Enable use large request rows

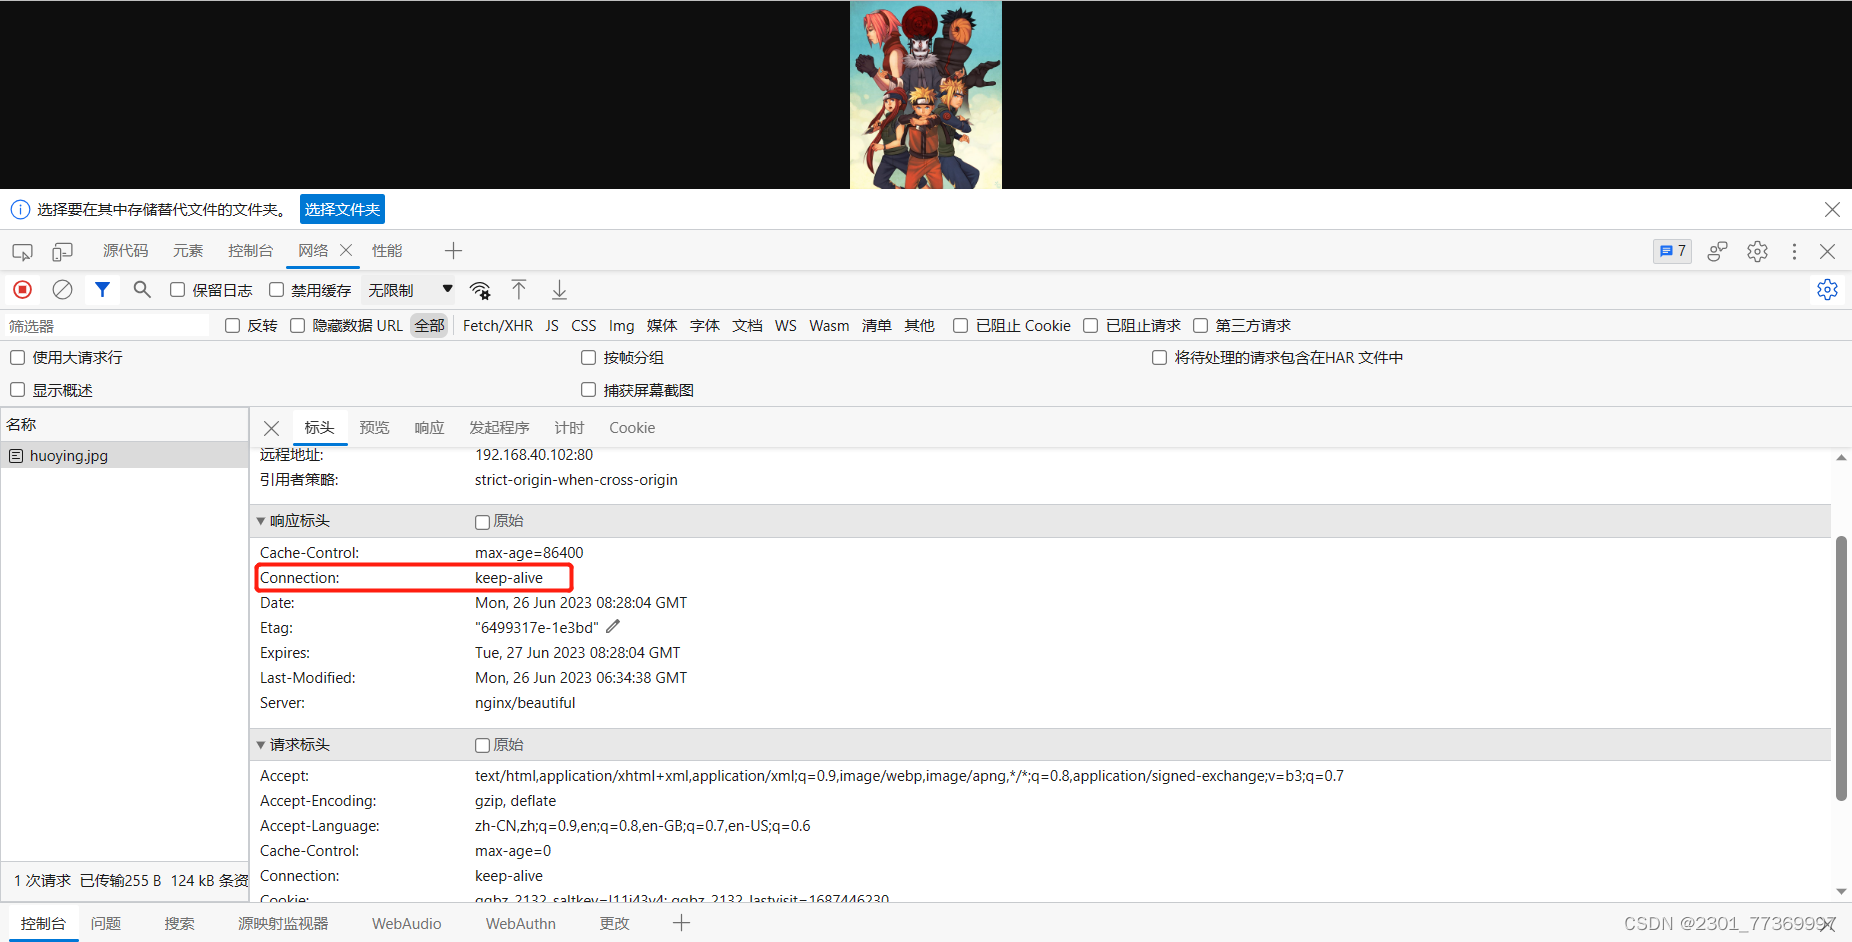coord(17,358)
